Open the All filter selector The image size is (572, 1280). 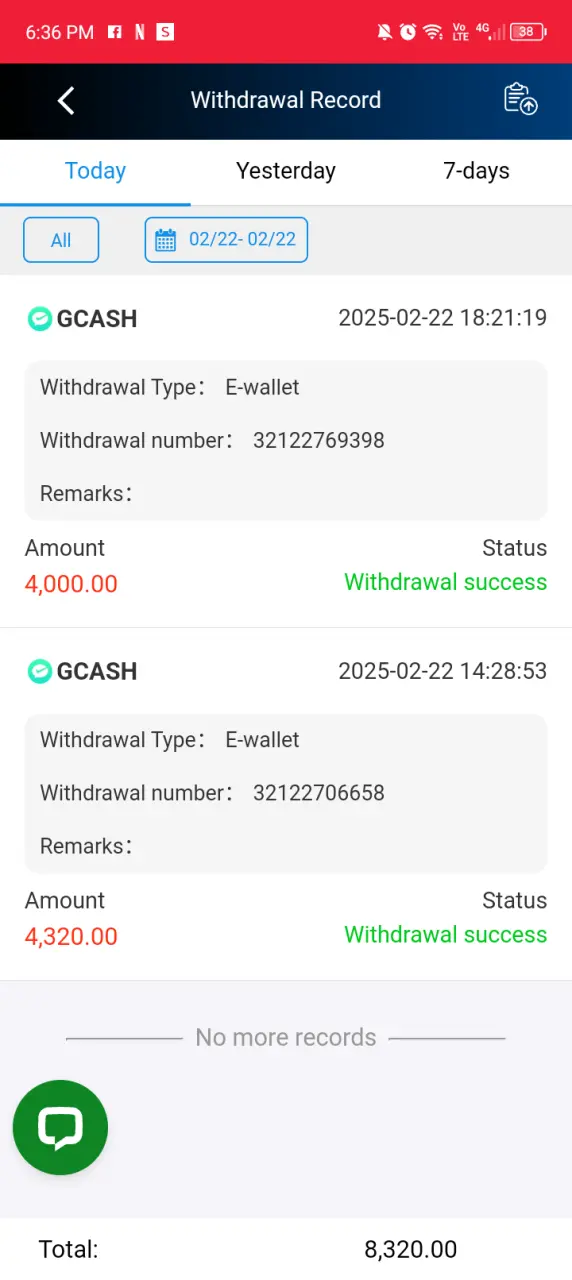click(61, 240)
